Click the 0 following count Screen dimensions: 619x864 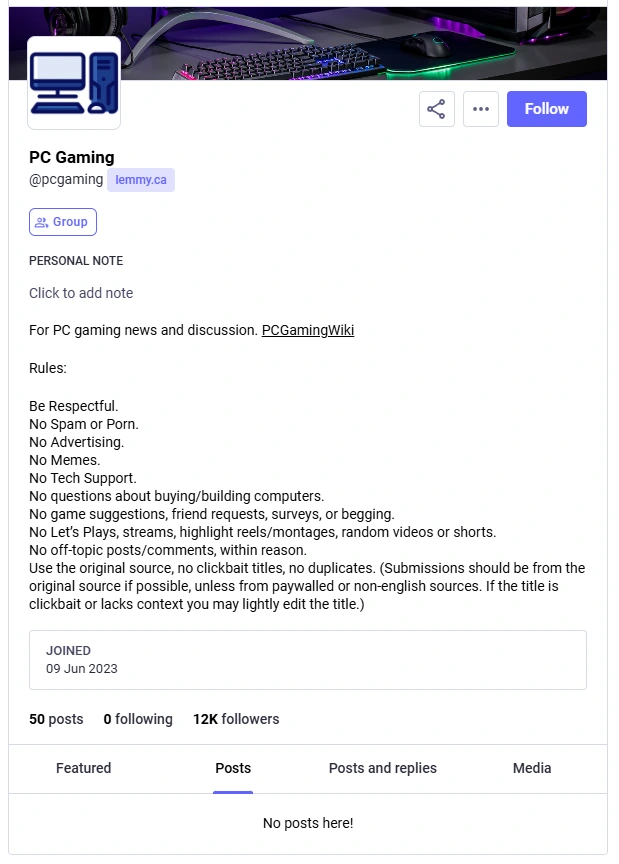pos(138,719)
